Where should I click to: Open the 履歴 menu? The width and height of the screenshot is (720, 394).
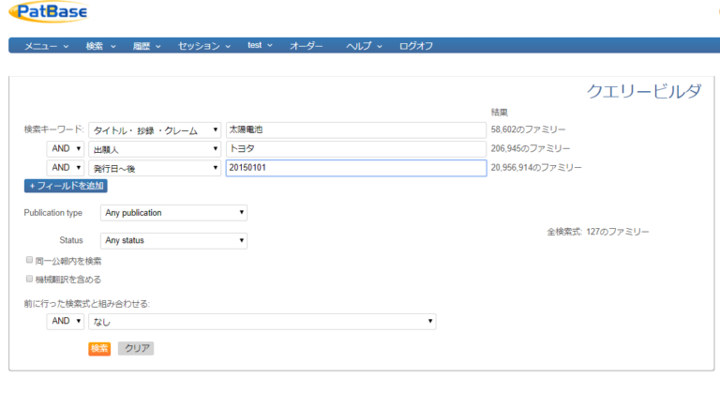[146, 46]
